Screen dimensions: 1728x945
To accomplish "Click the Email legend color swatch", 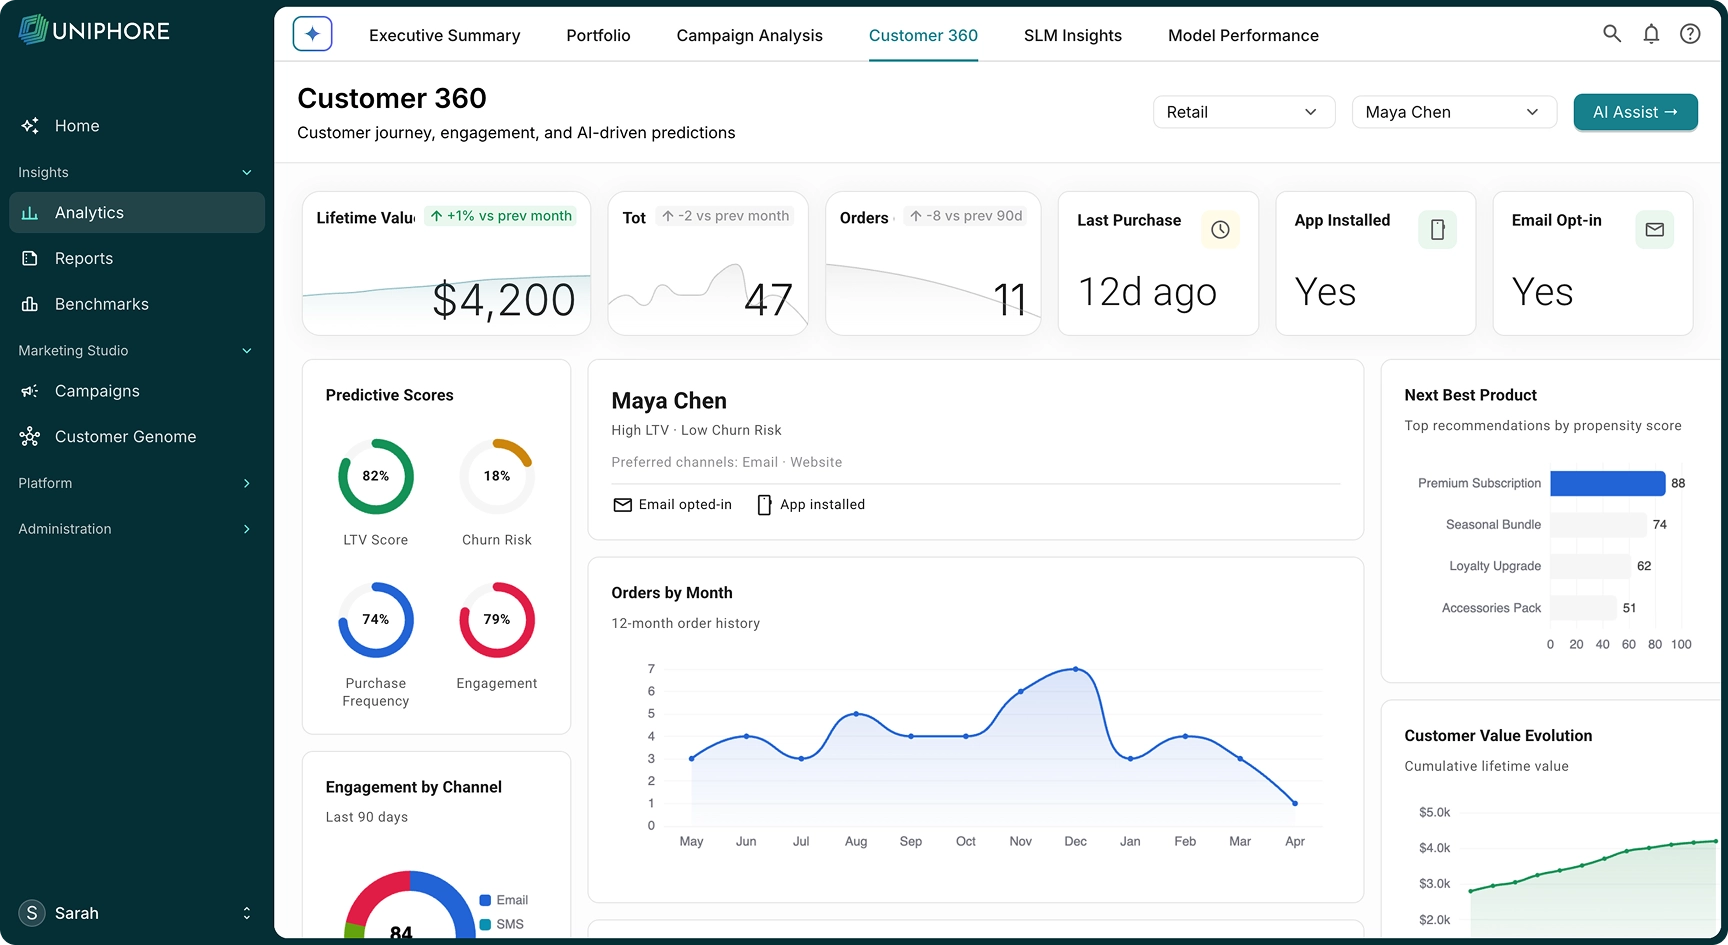I will point(485,900).
